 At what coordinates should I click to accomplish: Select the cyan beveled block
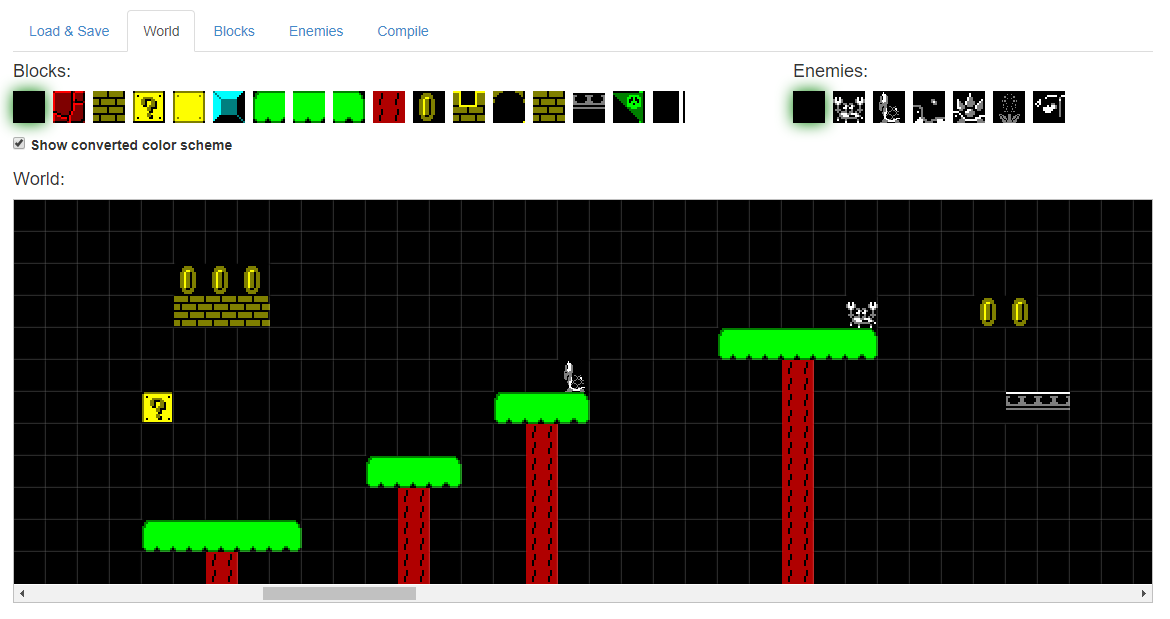[229, 107]
